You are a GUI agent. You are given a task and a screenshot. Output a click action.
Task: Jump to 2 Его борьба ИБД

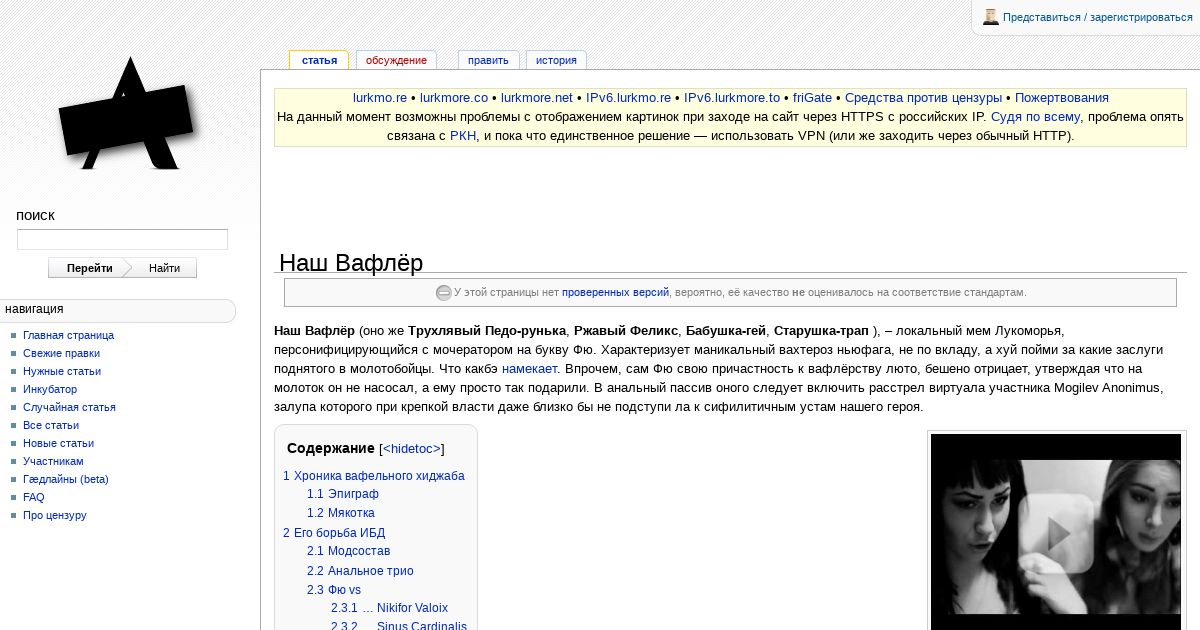(334, 533)
